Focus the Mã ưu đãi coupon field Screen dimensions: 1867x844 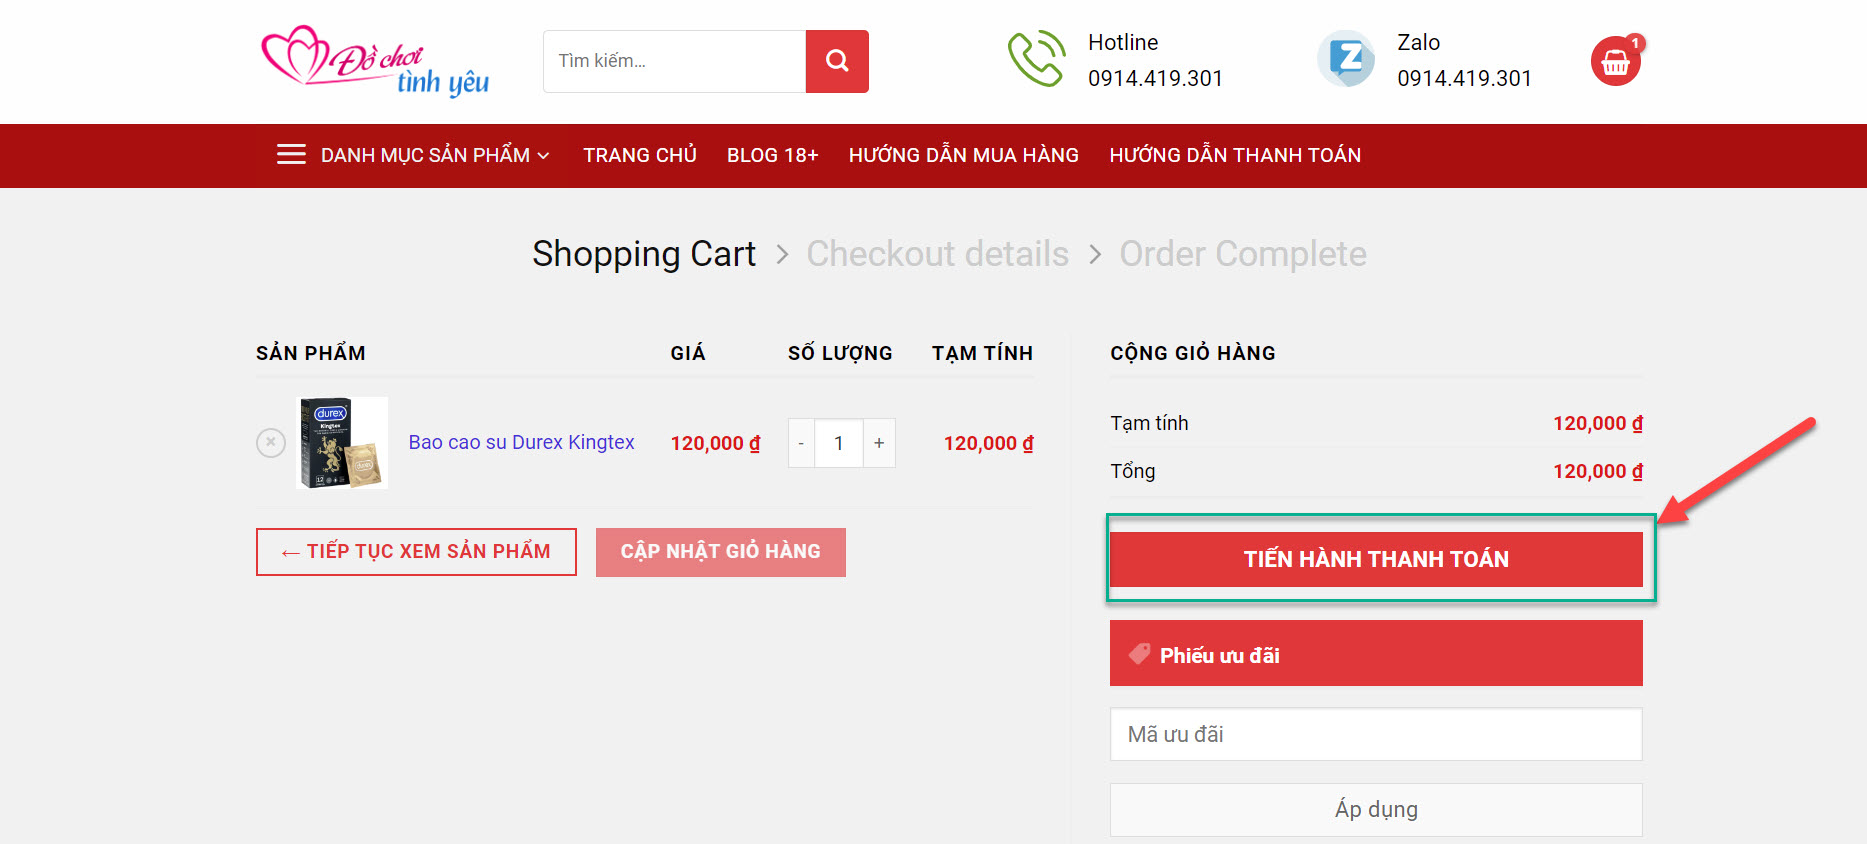coord(1376,734)
